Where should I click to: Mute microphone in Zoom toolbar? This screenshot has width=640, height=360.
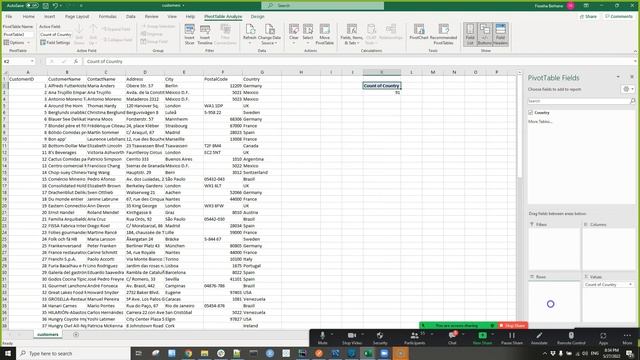pos(322,338)
